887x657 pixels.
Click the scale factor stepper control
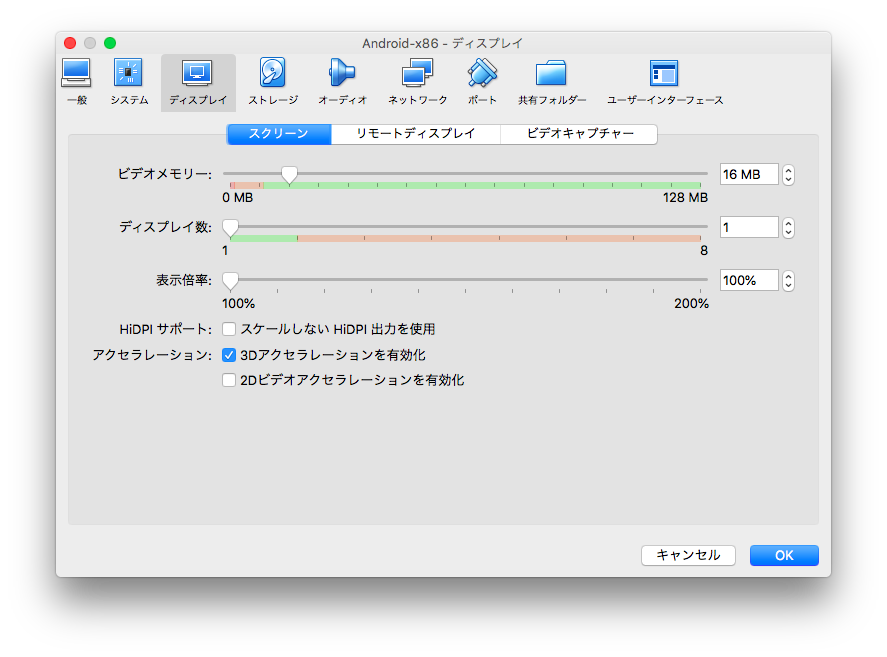(x=788, y=280)
